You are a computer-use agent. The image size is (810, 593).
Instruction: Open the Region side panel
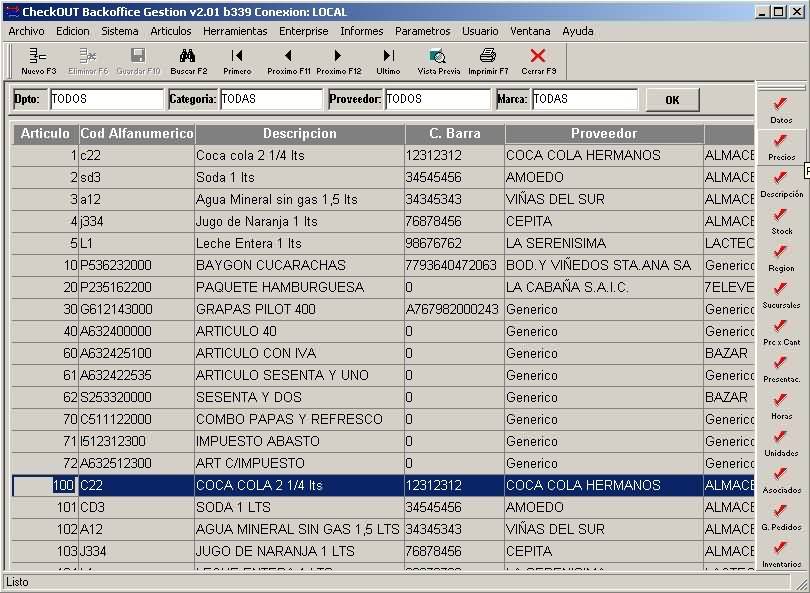point(781,259)
